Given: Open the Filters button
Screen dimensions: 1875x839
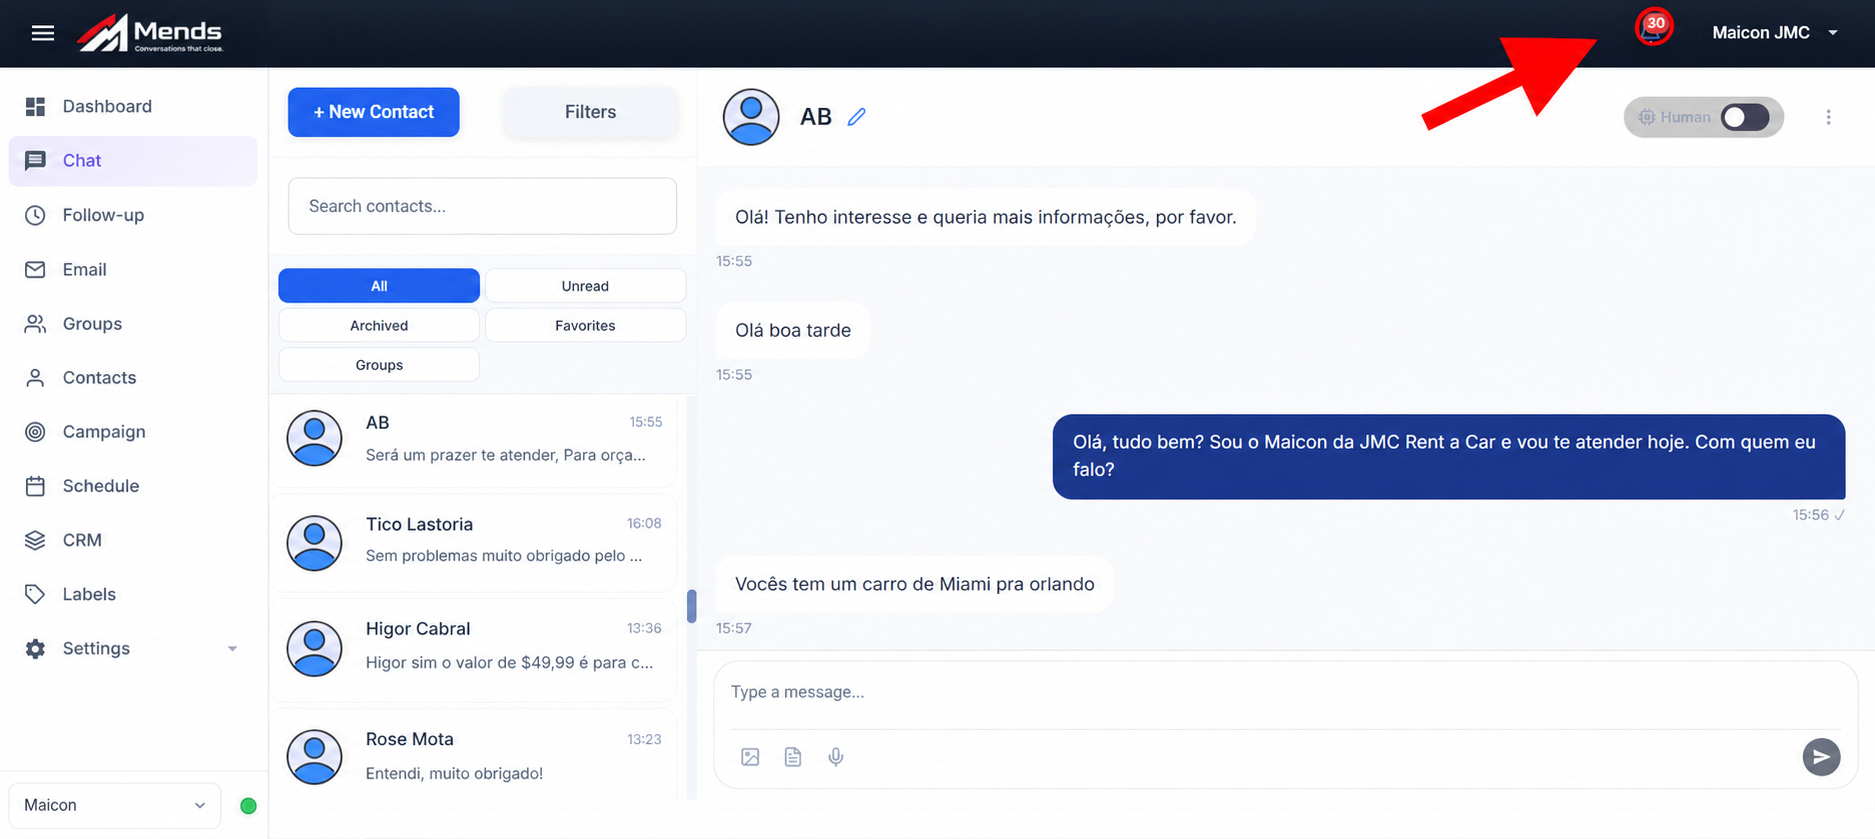Looking at the screenshot, I should coord(590,112).
